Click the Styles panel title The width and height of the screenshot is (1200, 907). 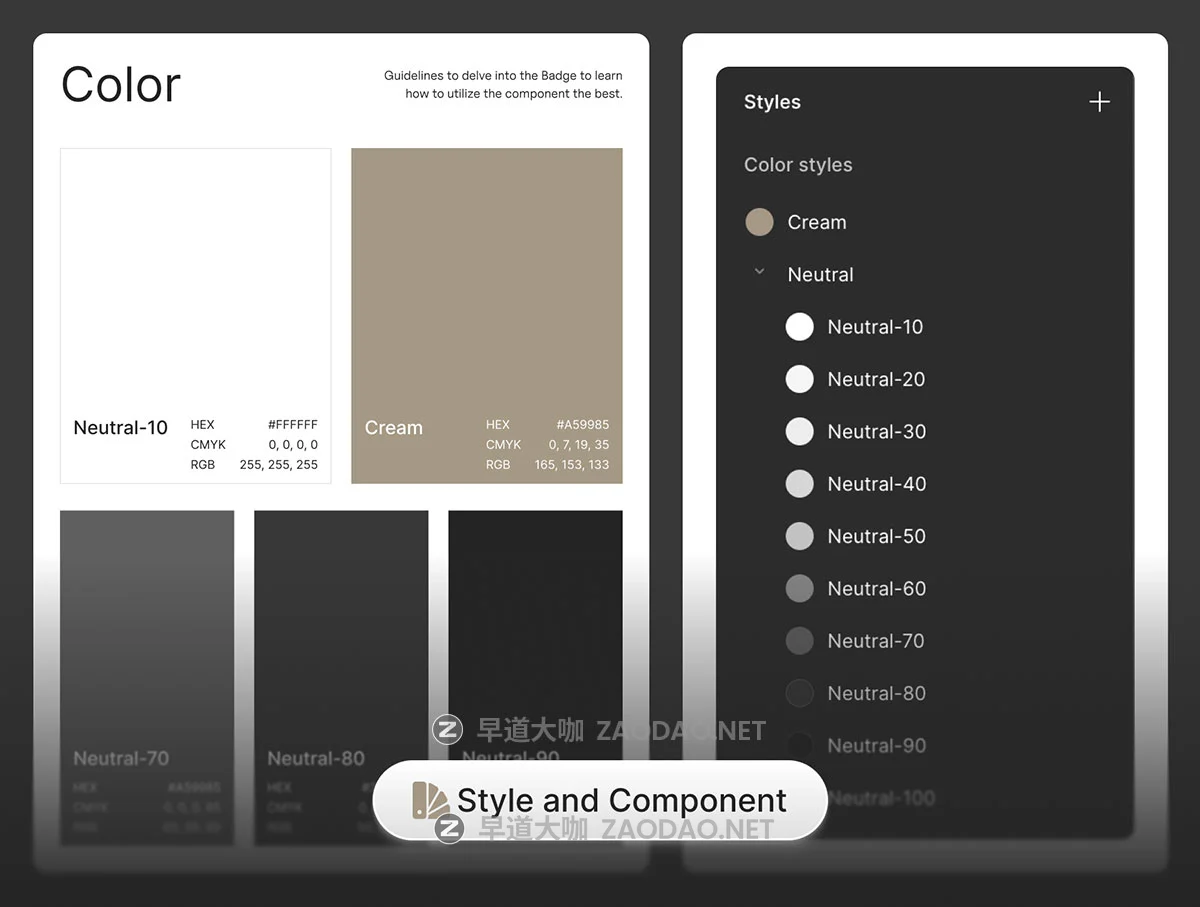coord(772,102)
